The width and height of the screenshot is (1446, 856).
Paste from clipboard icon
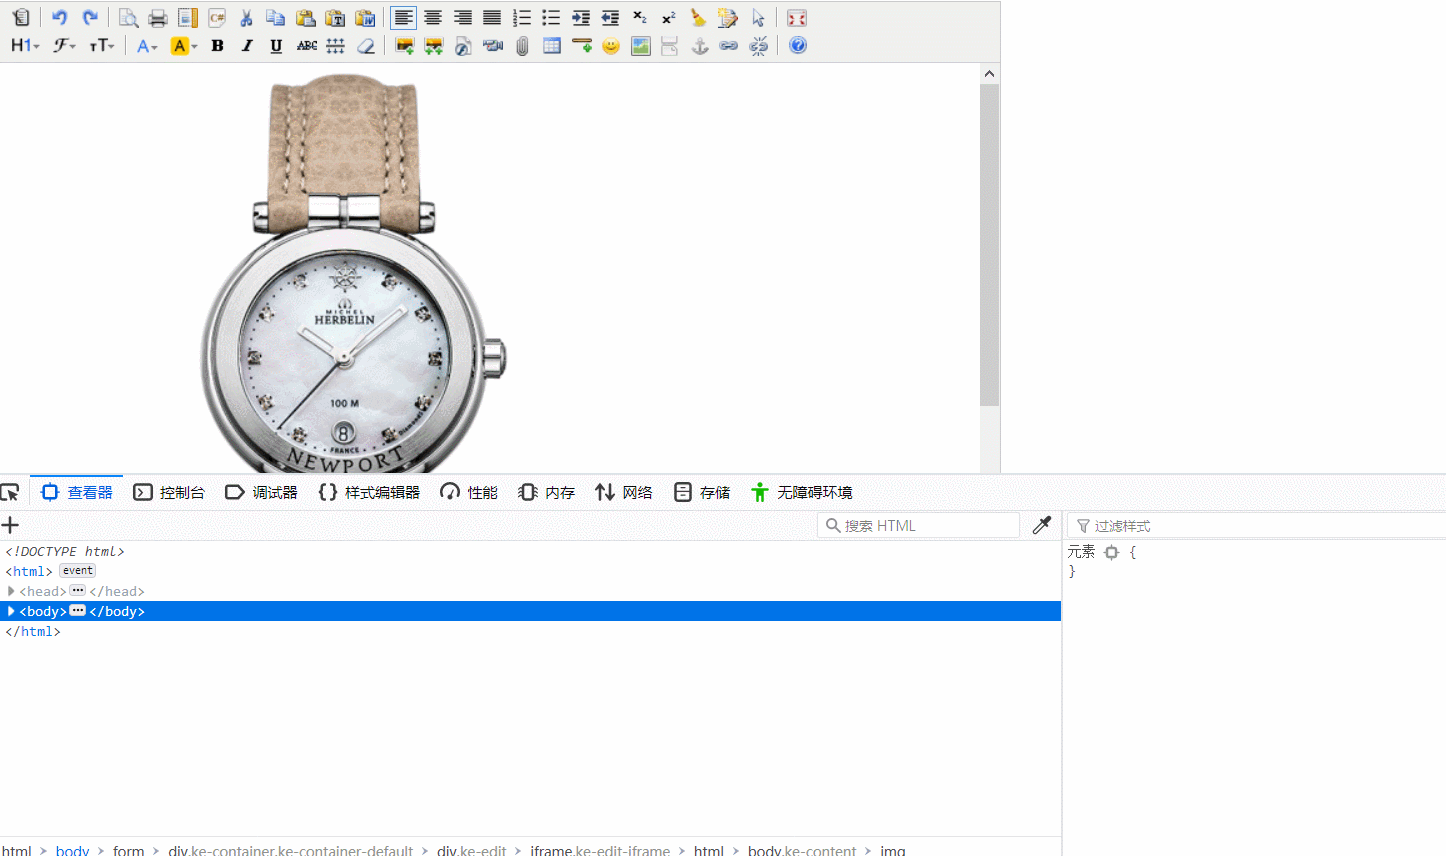[x=306, y=18]
